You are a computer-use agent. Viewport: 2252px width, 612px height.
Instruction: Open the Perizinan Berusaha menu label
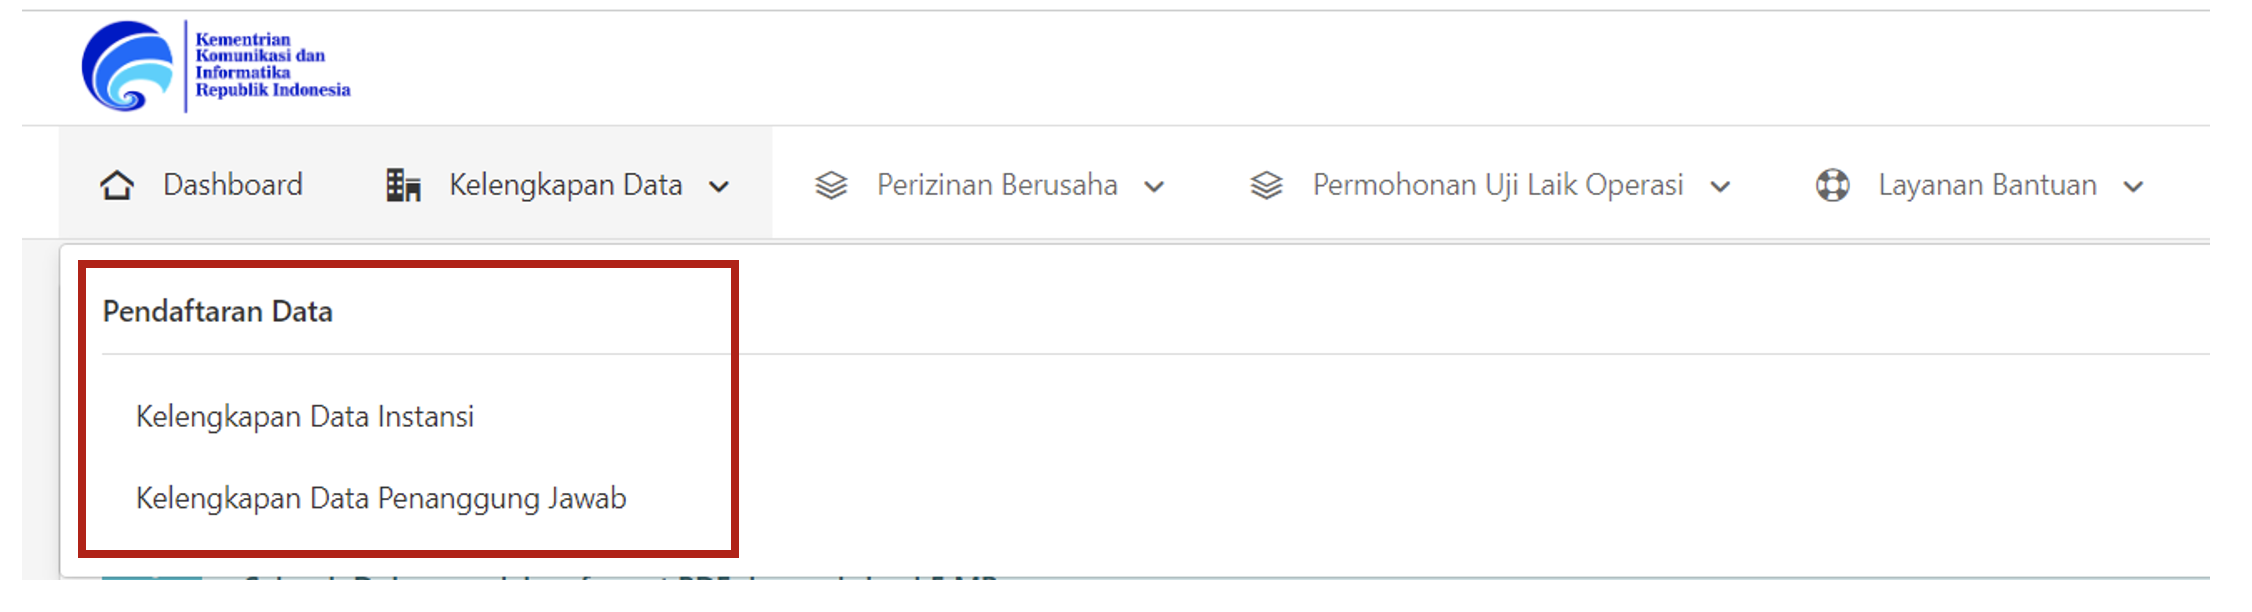pos(997,185)
